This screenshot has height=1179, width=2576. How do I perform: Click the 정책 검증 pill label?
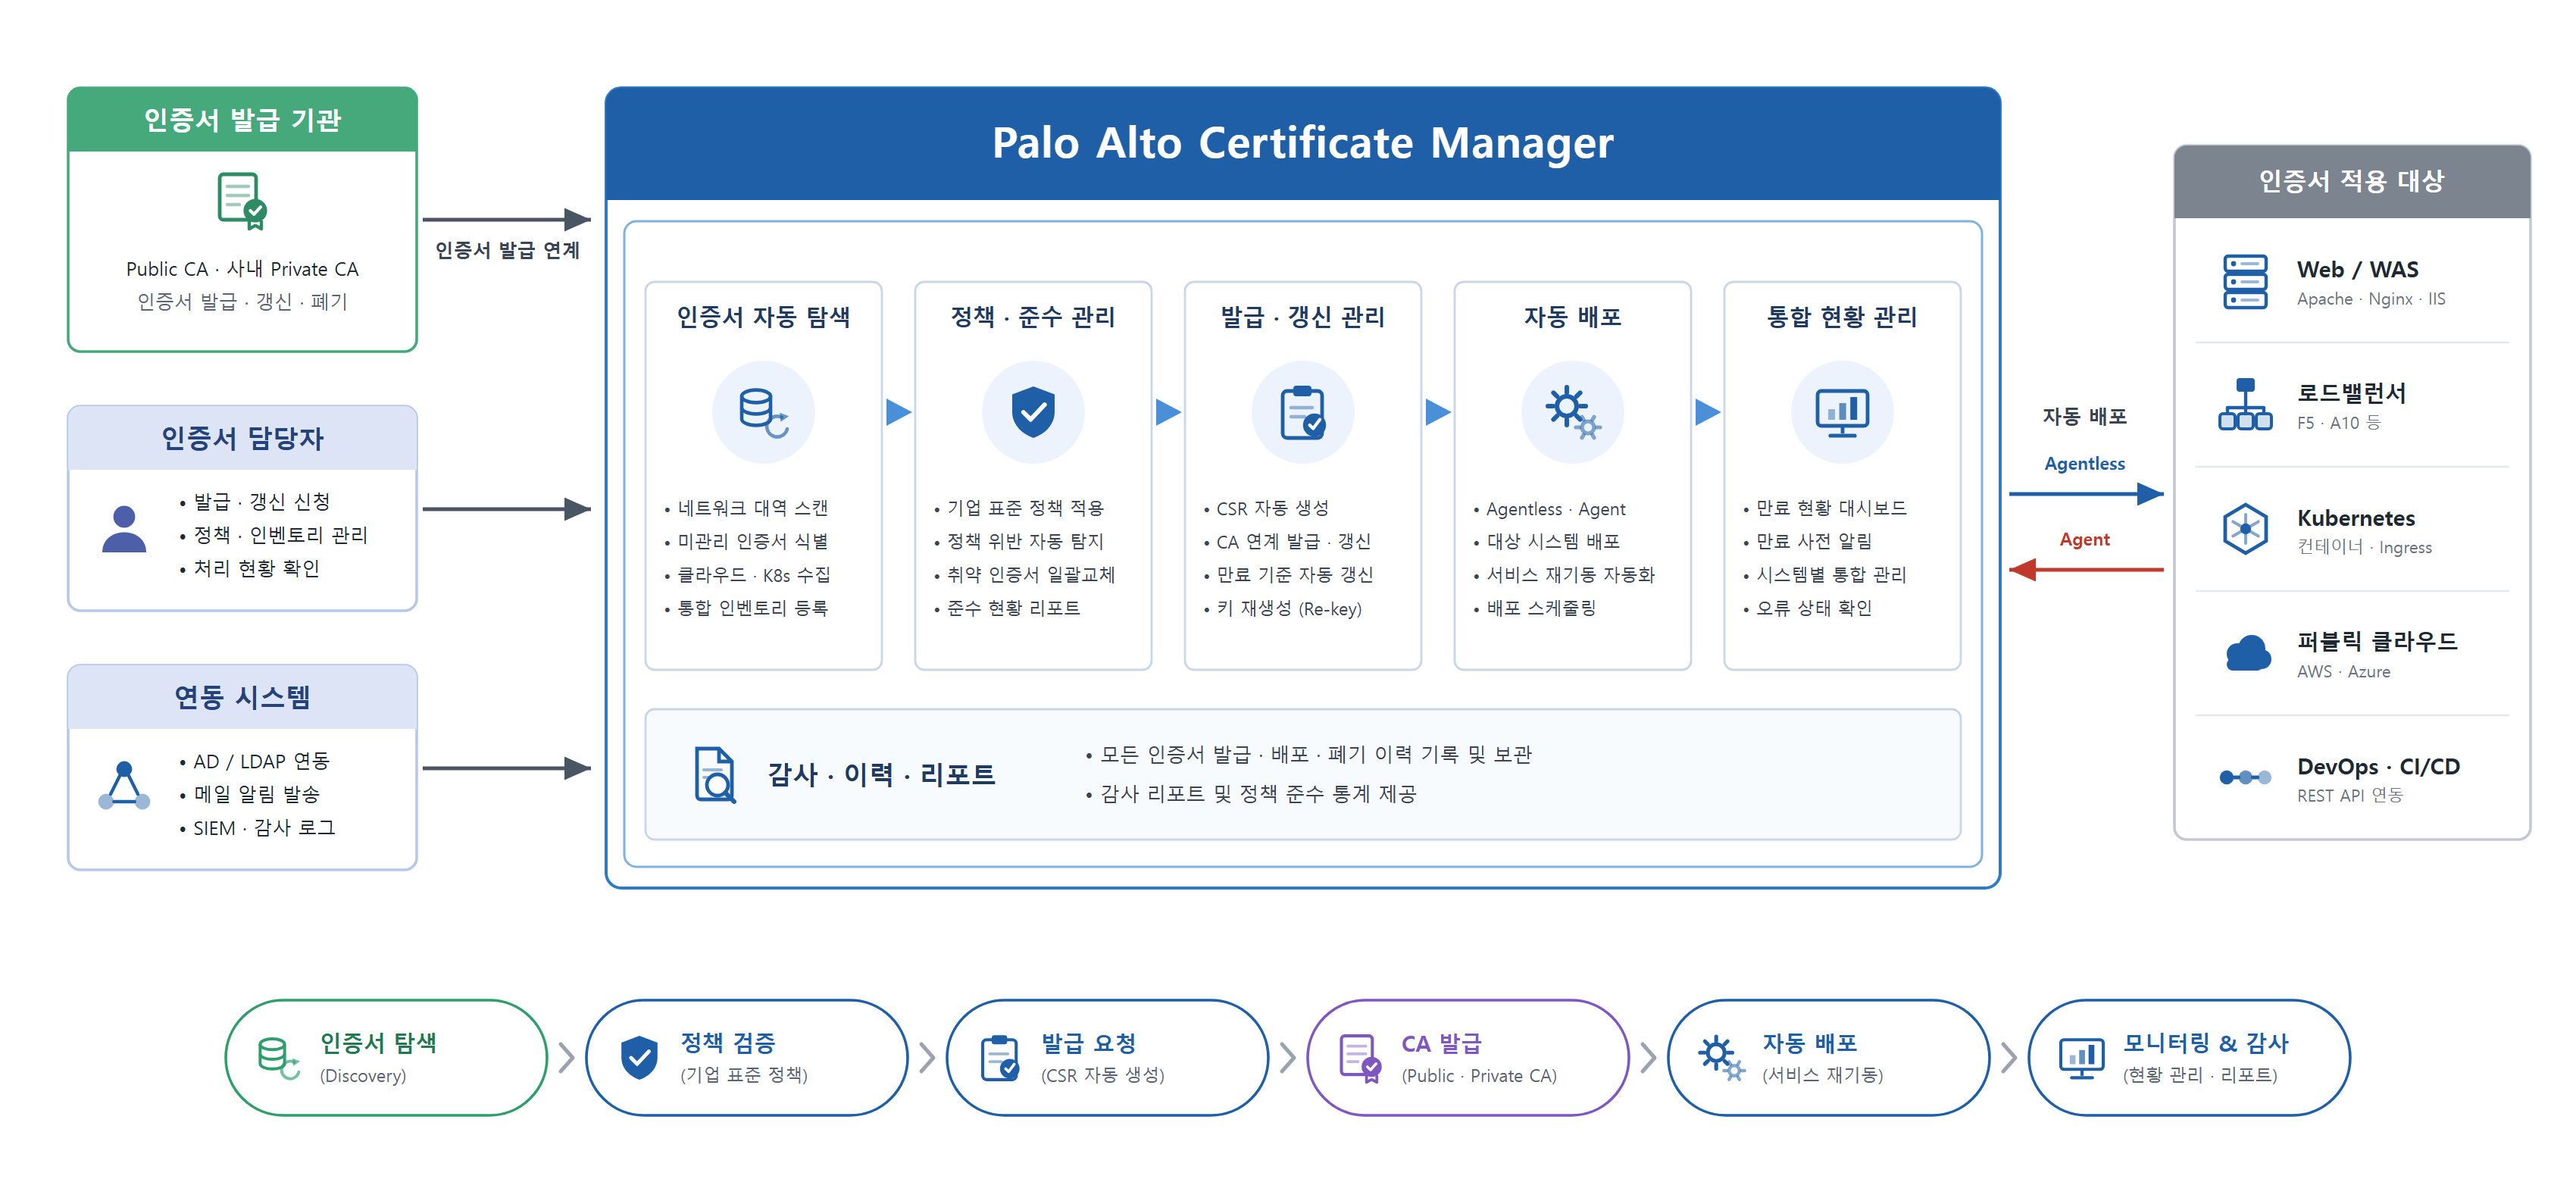click(x=728, y=1043)
